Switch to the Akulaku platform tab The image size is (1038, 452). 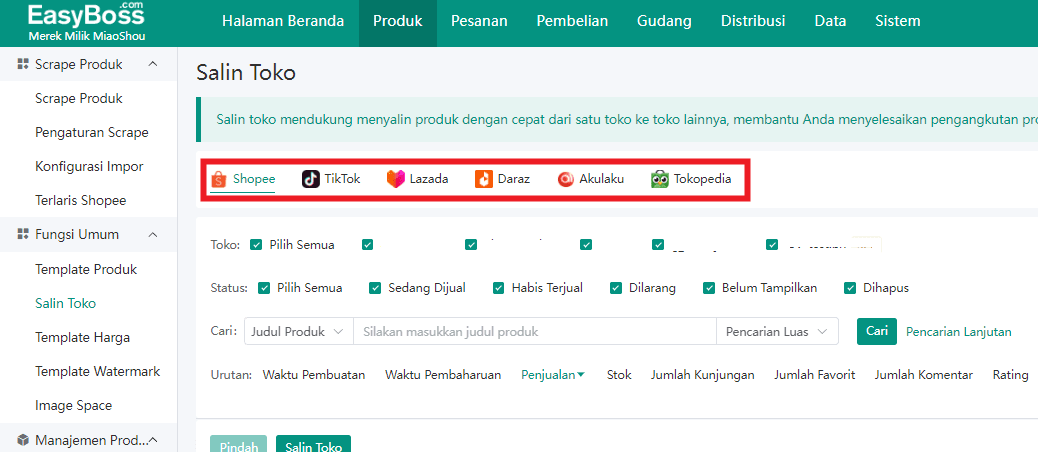(x=591, y=179)
